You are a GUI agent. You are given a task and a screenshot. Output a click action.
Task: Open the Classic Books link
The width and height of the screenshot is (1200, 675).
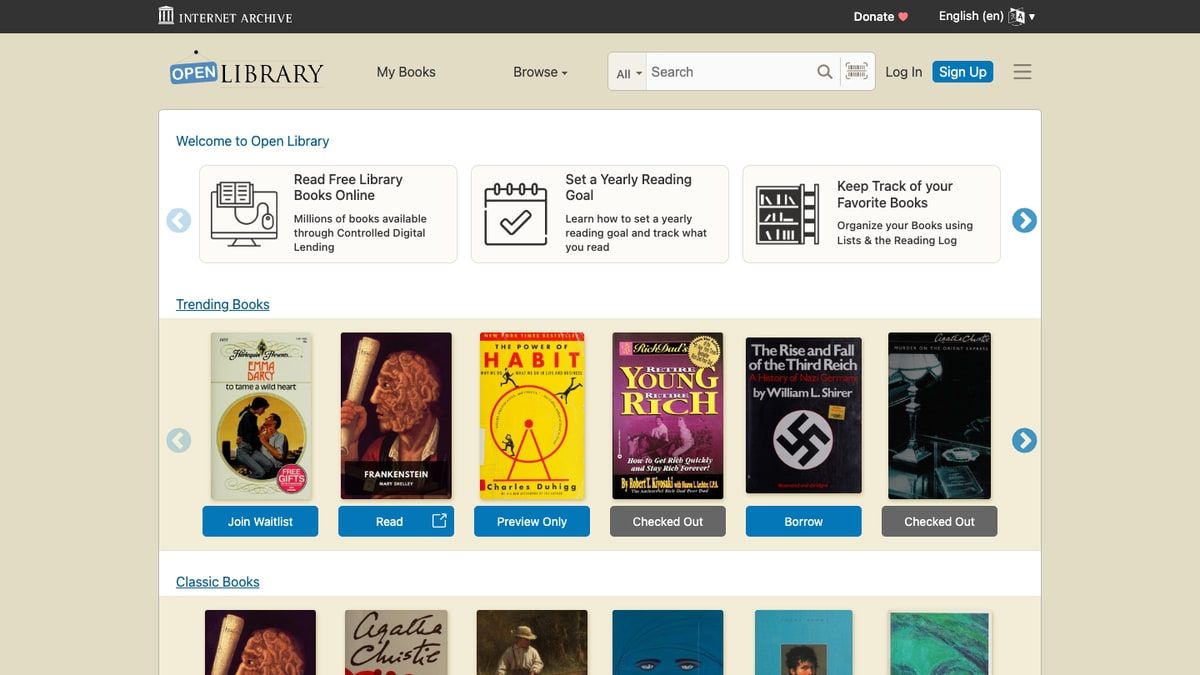click(218, 582)
